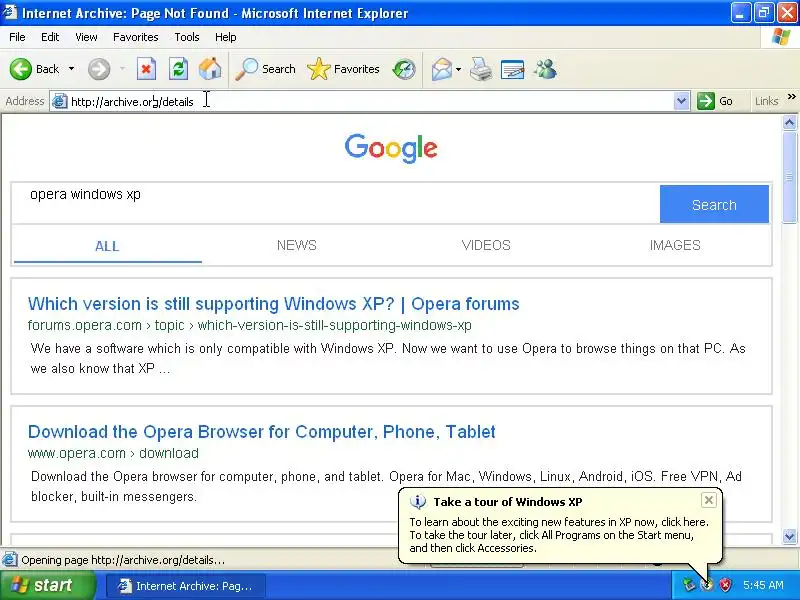This screenshot has width=800, height=600.
Task: Click the red security shield tray icon
Action: [725, 585]
